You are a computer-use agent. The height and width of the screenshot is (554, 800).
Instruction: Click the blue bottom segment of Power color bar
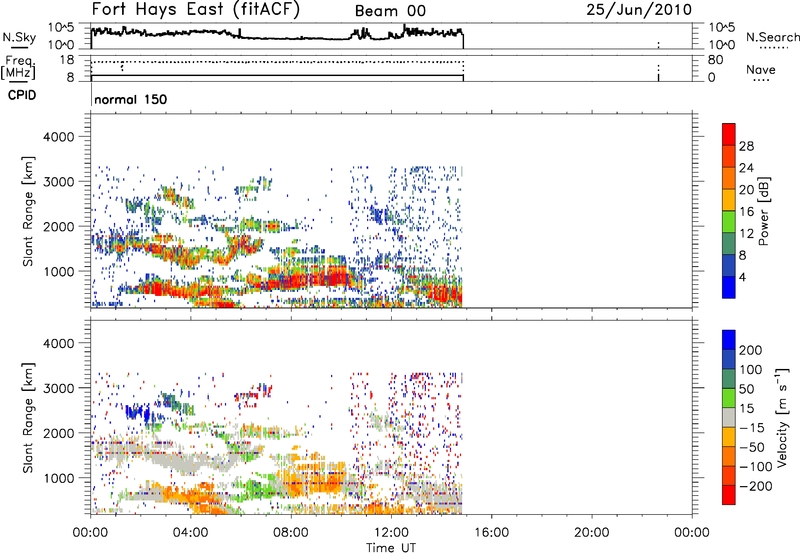tap(729, 287)
